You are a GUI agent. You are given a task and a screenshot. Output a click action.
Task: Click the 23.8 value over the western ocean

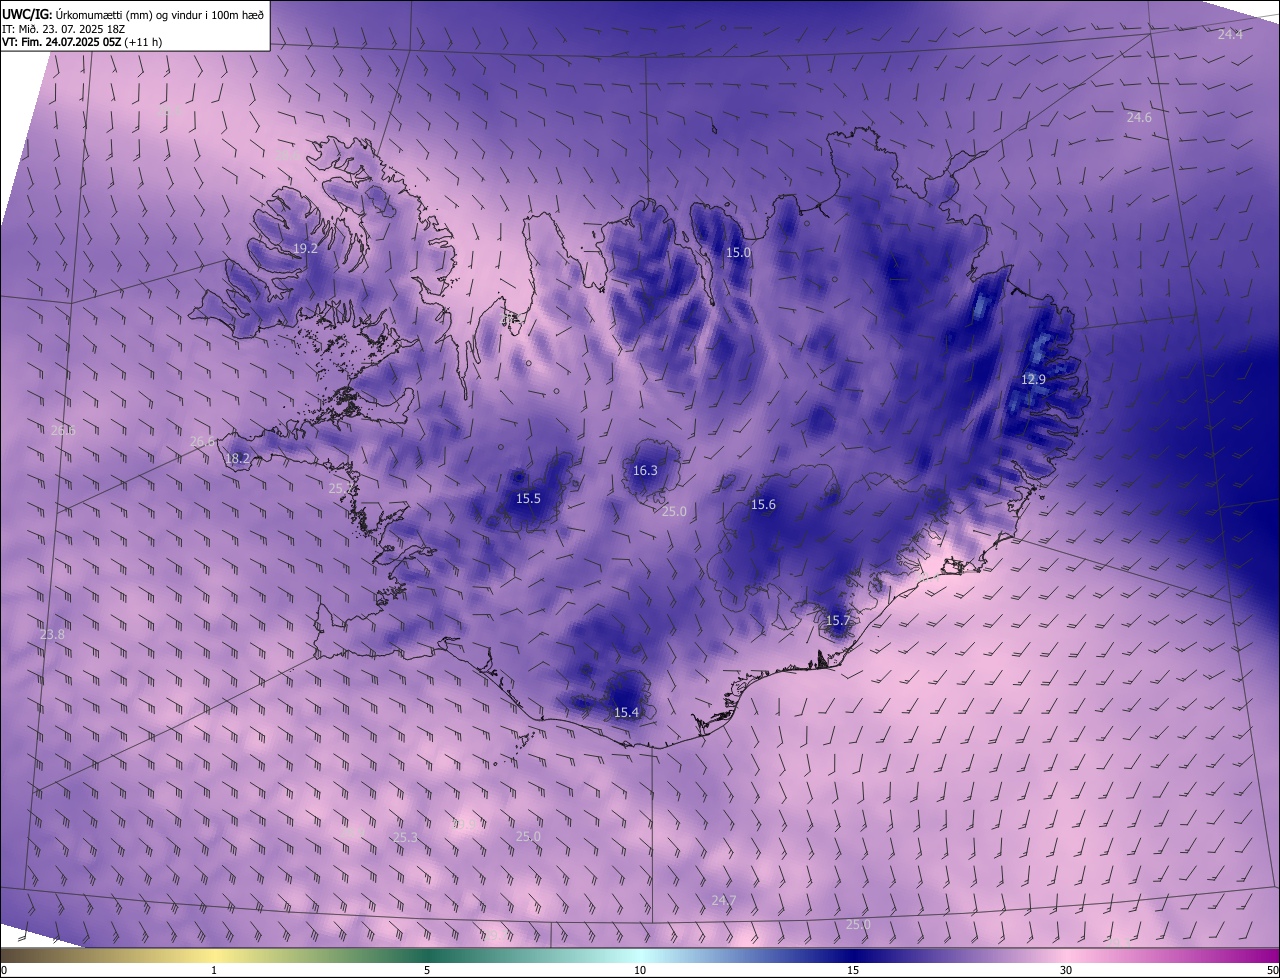click(52, 634)
